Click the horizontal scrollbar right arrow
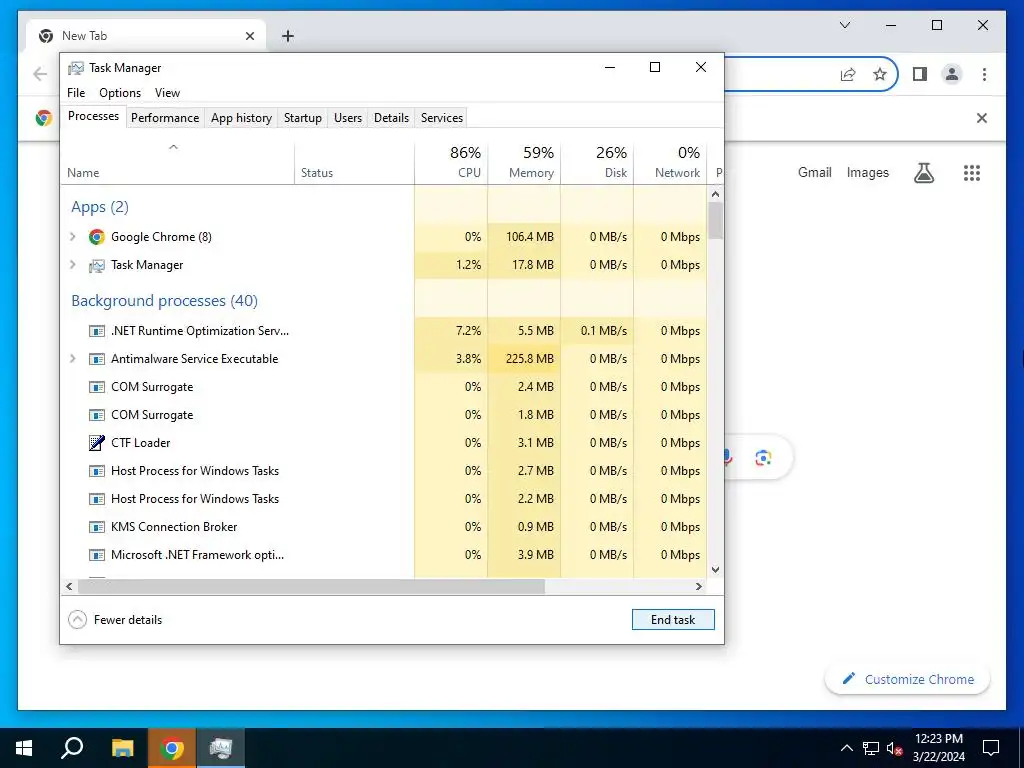This screenshot has height=768, width=1024. [699, 586]
